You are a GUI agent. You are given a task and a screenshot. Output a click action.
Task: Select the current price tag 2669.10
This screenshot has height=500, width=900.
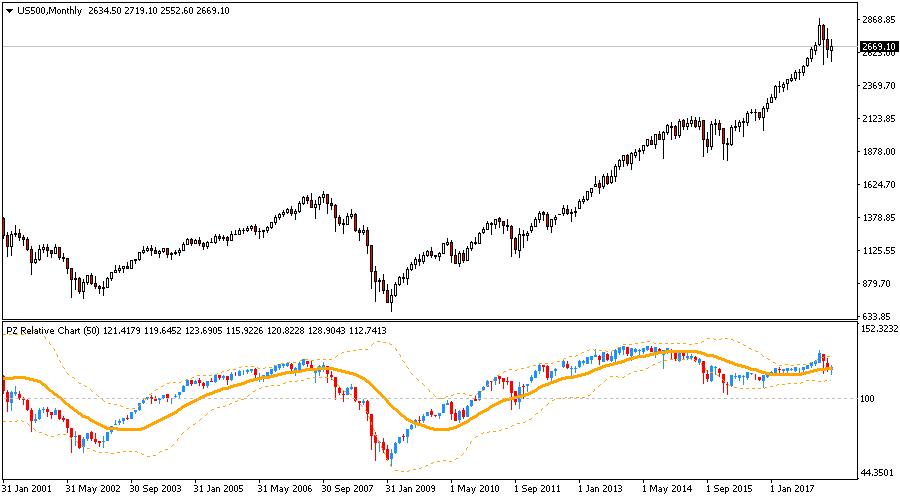pyautogui.click(x=876, y=47)
